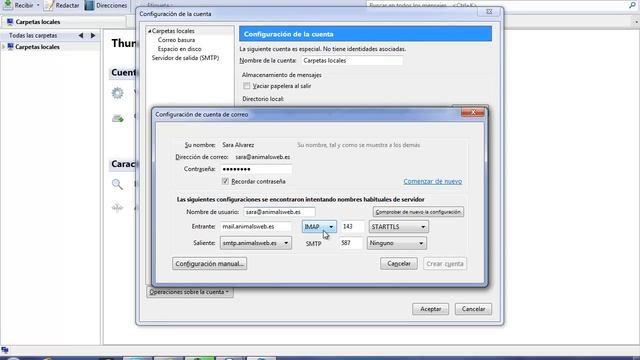The image size is (640, 360).
Task: Show previous folder view with left arrow
Action: 81,36
